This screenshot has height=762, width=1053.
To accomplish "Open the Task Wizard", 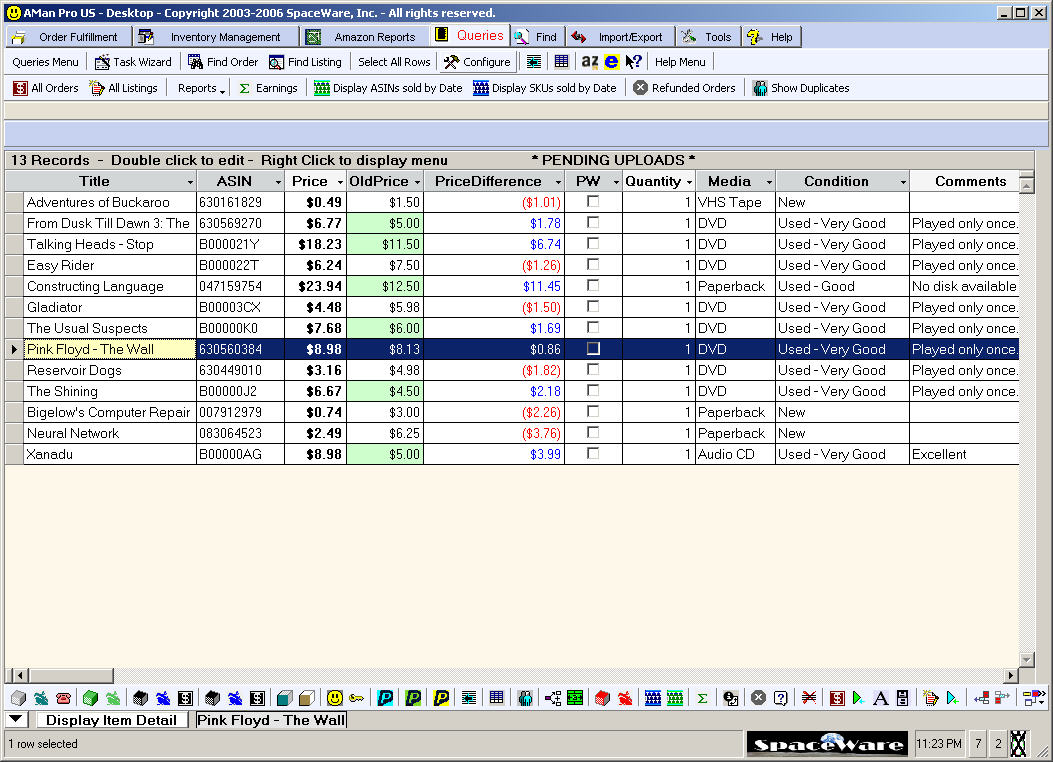I will (x=133, y=62).
